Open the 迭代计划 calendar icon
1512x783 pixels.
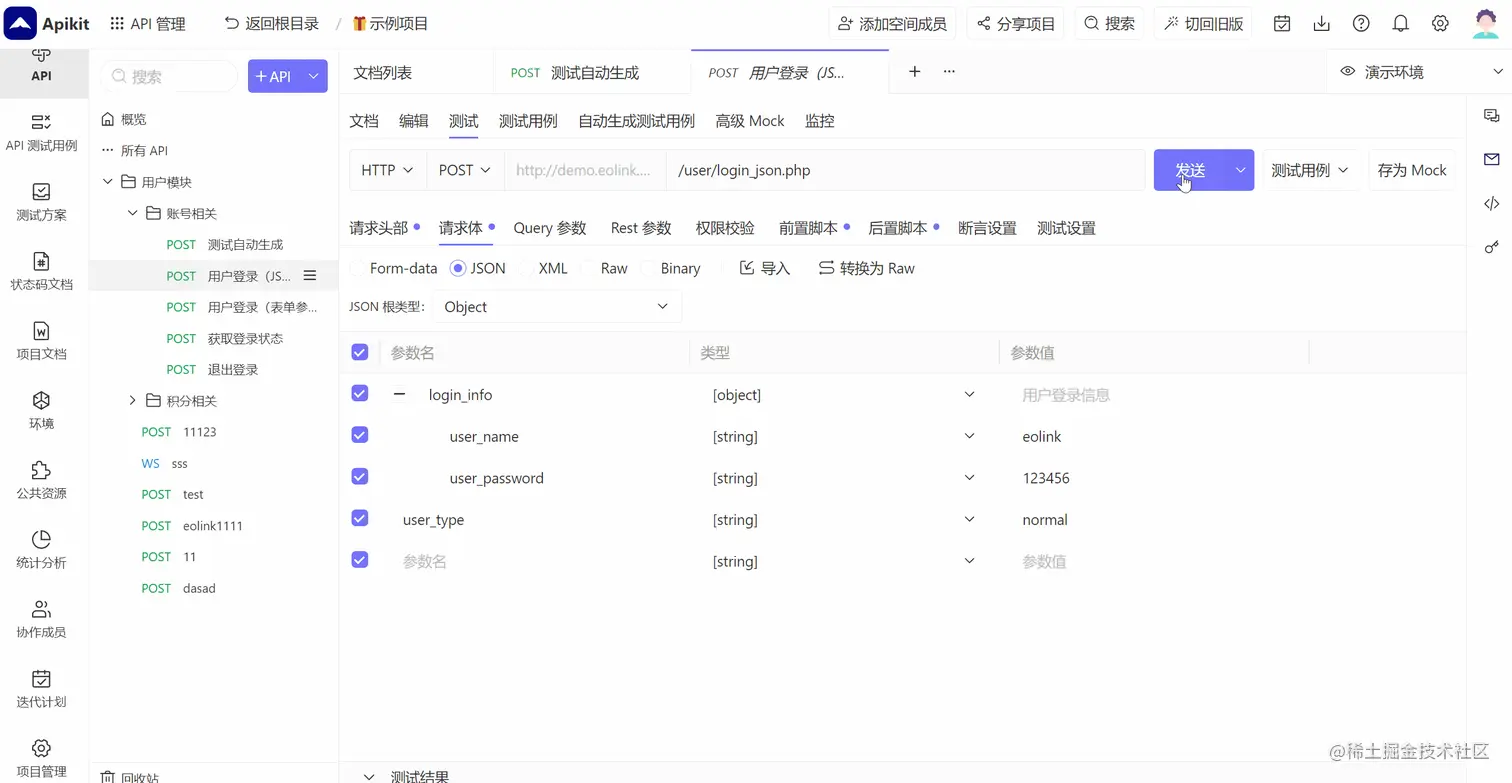coord(41,678)
